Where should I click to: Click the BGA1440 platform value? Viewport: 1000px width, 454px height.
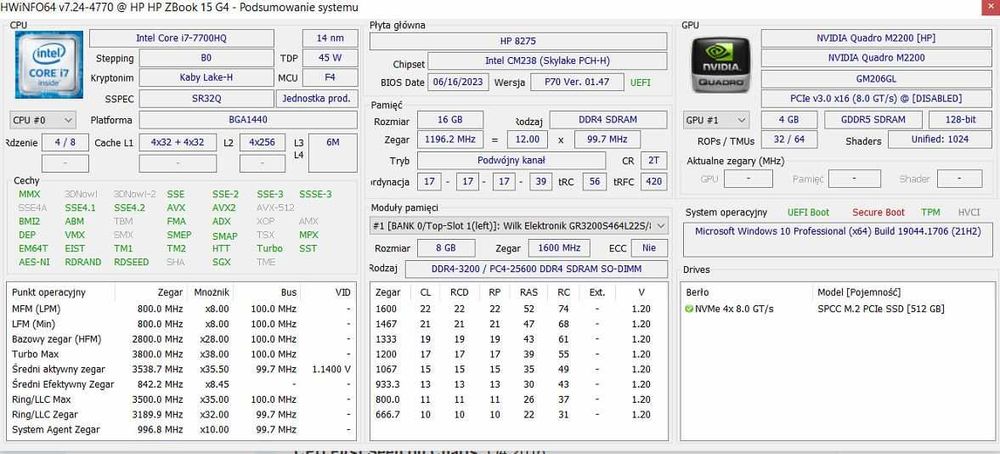pyautogui.click(x=248, y=120)
